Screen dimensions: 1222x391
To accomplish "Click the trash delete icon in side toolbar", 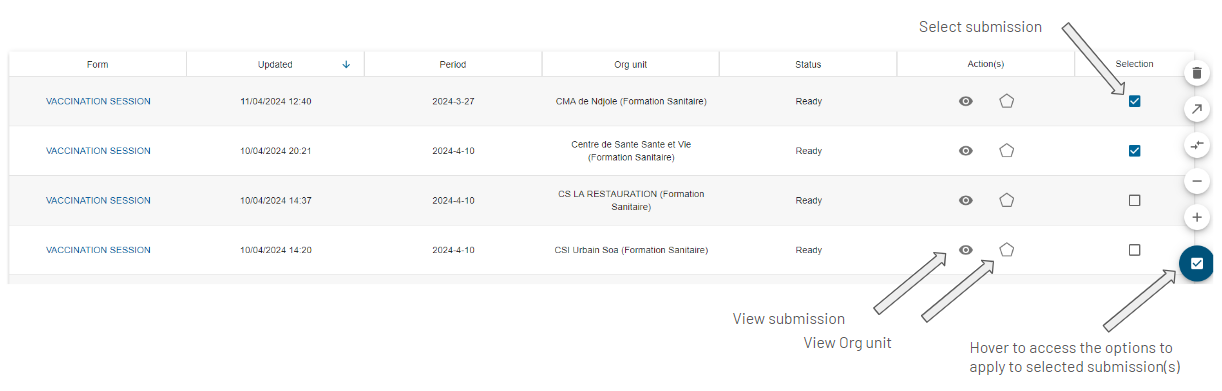I will [x=1197, y=73].
